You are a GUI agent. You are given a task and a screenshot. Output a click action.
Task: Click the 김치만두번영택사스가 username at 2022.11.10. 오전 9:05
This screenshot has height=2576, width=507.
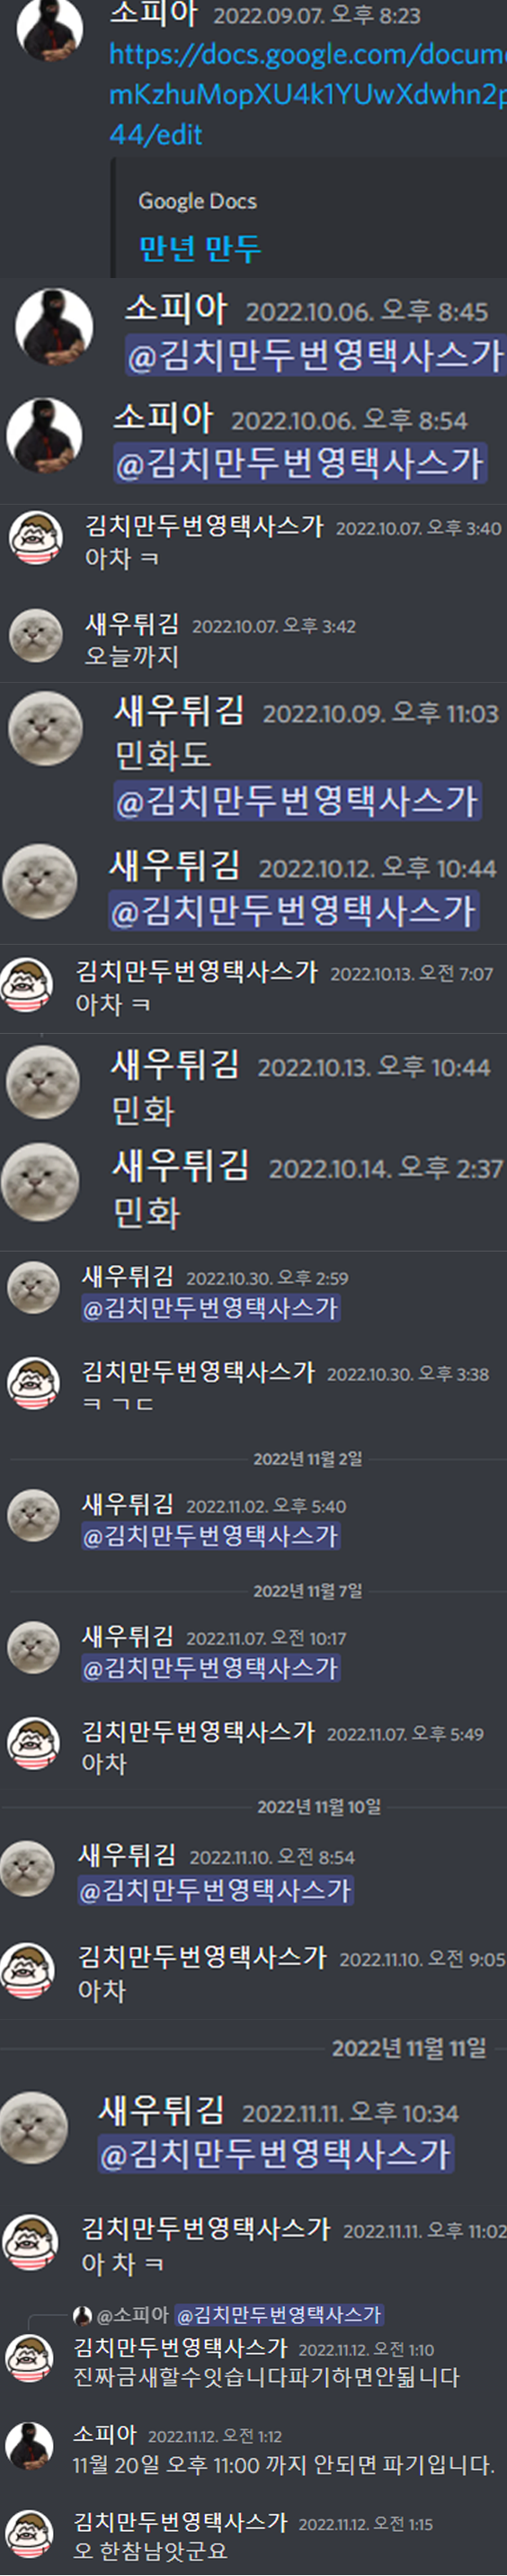pos(202,1957)
